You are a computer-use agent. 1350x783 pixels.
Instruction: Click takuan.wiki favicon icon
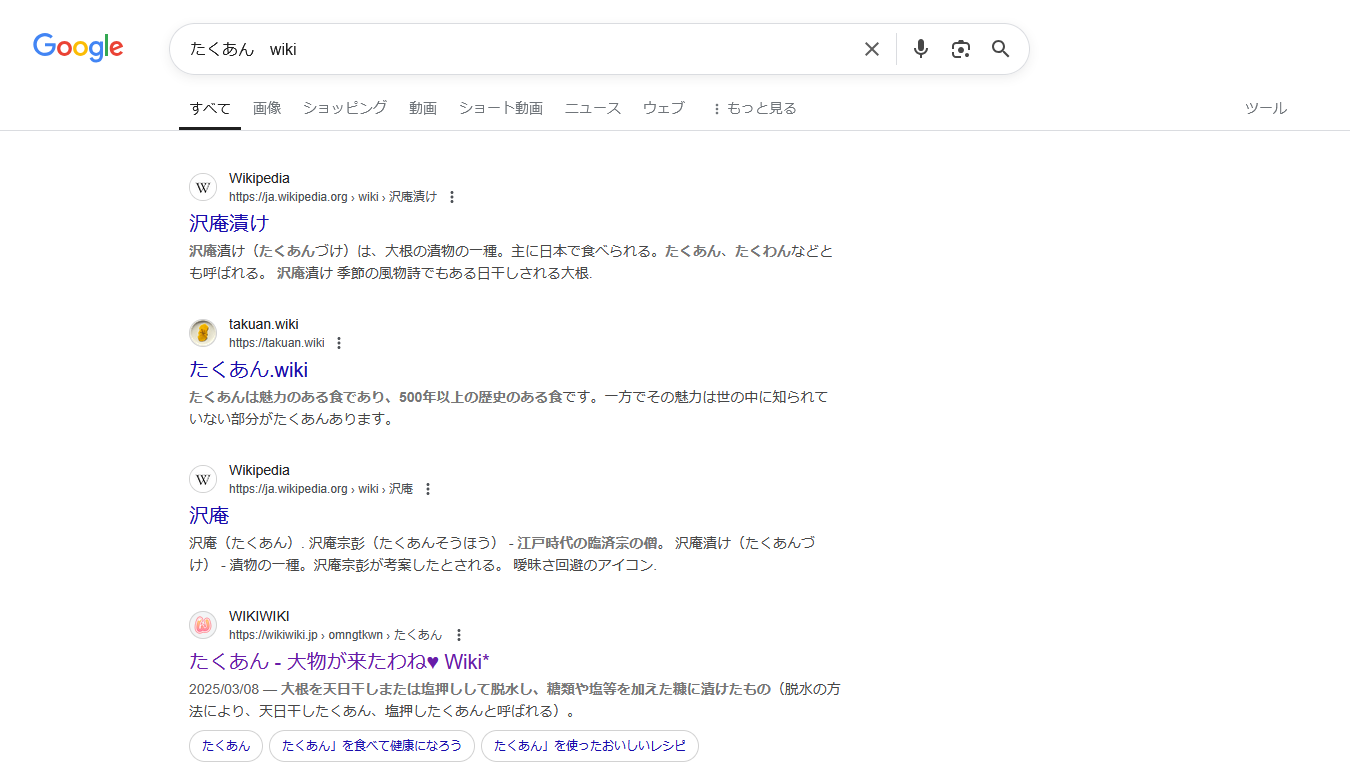pyautogui.click(x=203, y=333)
